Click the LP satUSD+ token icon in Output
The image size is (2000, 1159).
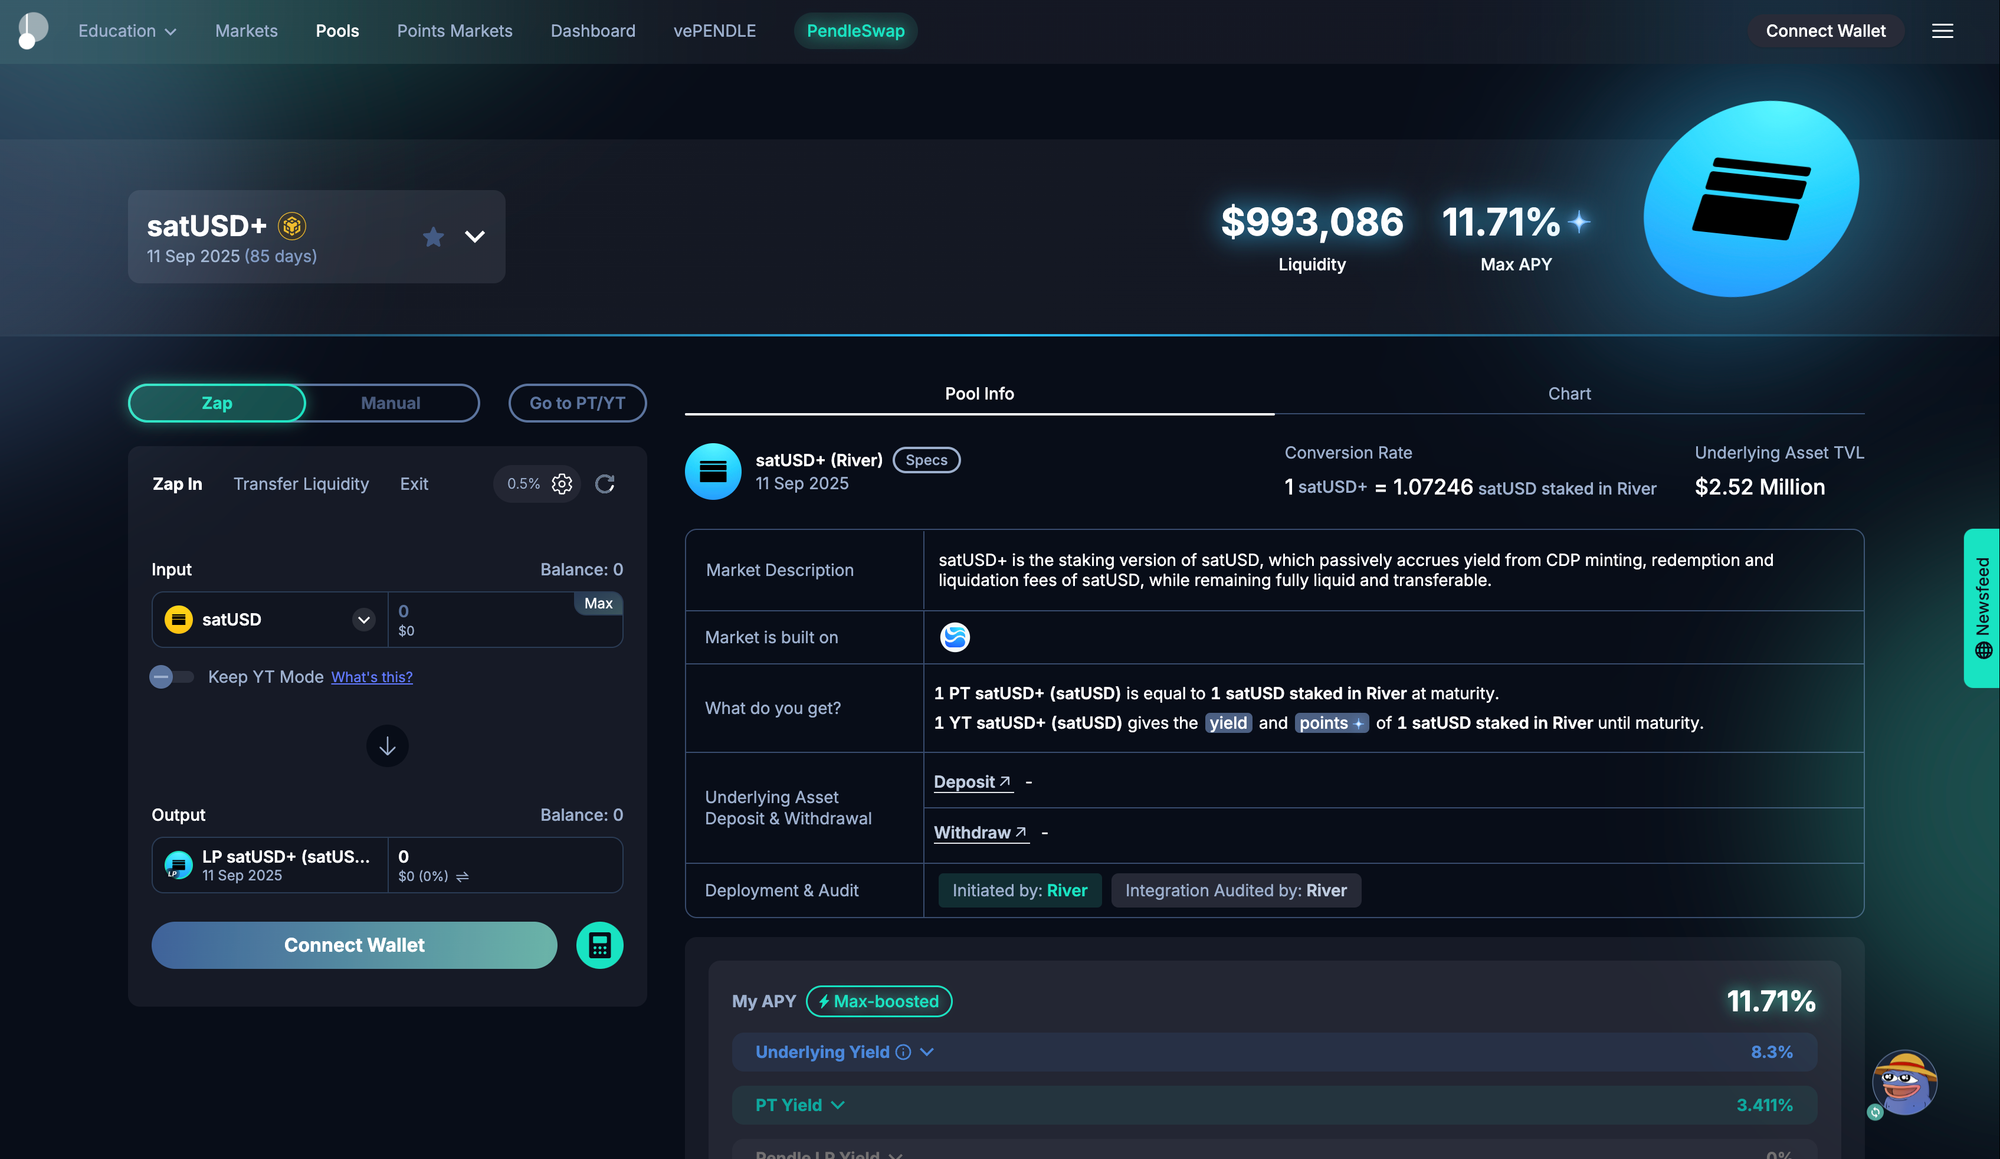point(178,865)
